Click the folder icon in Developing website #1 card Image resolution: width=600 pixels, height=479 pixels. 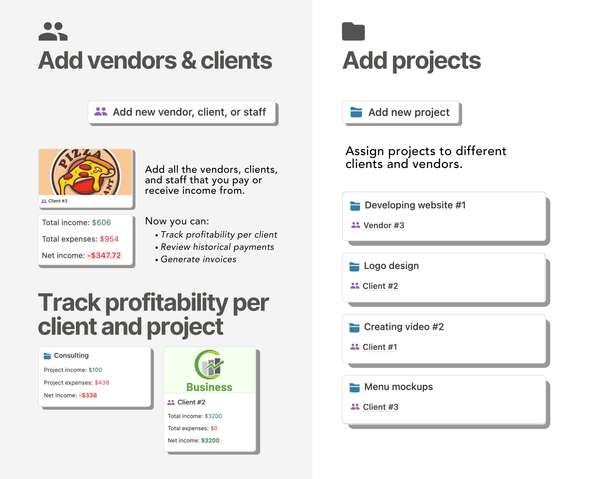click(354, 206)
